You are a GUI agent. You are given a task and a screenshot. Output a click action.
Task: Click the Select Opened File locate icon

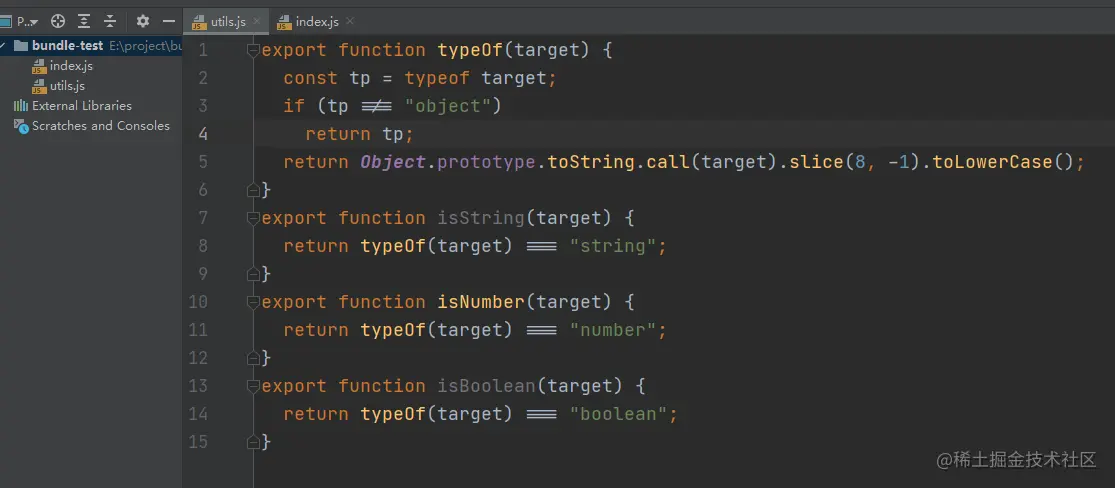[x=58, y=21]
